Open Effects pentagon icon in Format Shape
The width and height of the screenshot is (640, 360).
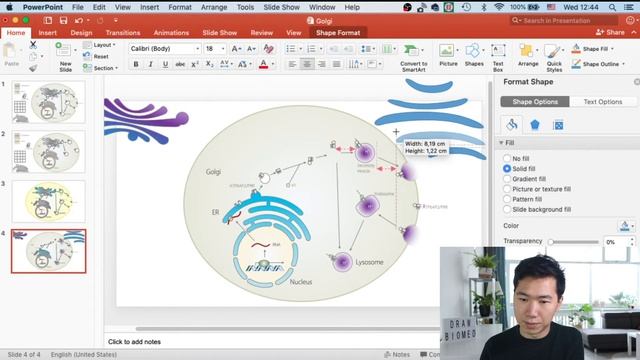[x=535, y=124]
